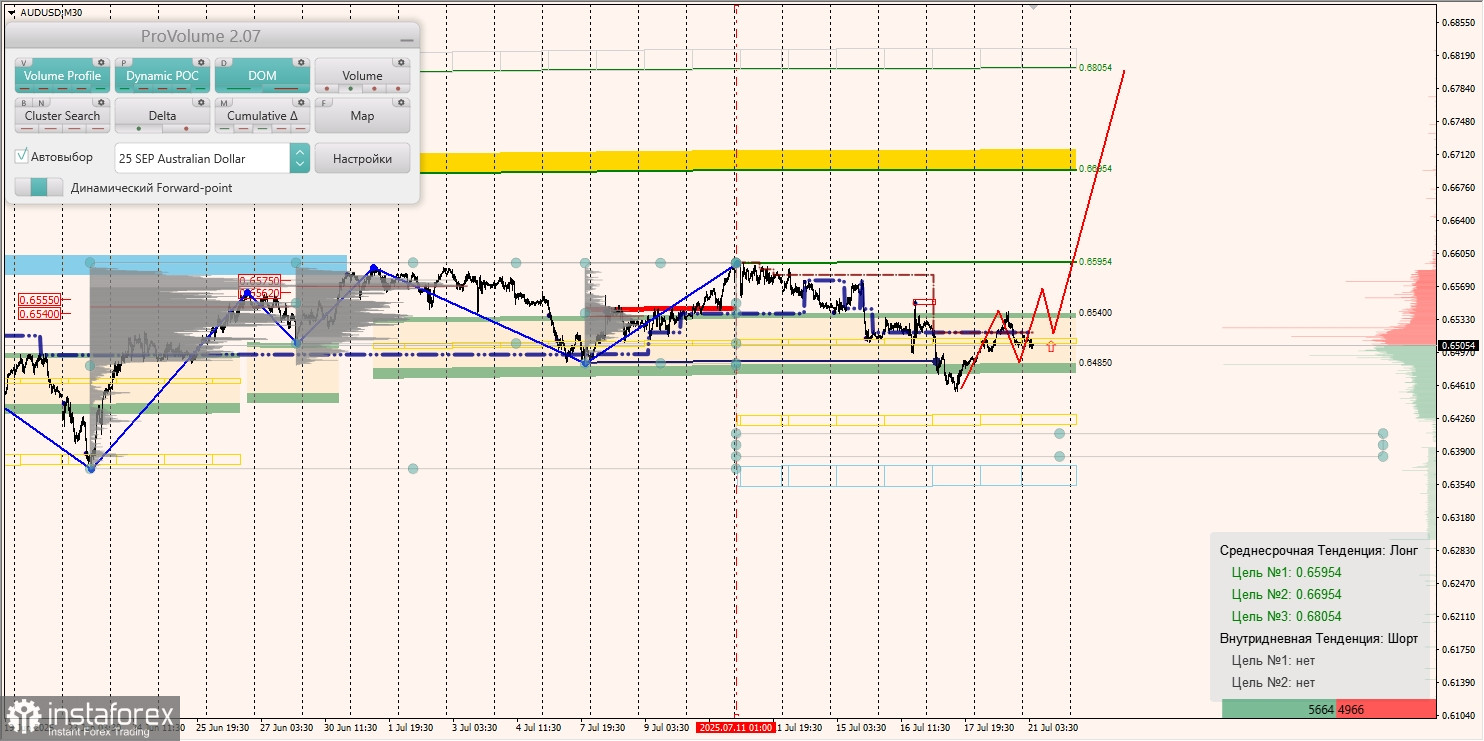The height and width of the screenshot is (741, 1484).
Task: Select the red dot mode under Delta
Action: [186, 129]
